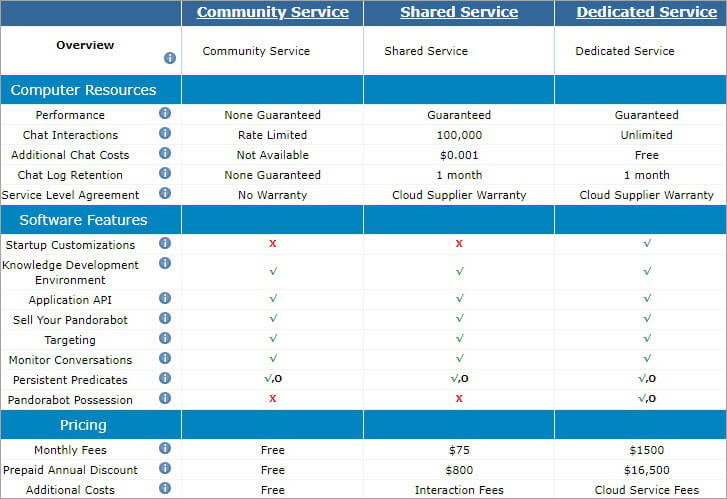Click the info icon for Prepaid Annual Discount
This screenshot has height=499, width=727.
(x=165, y=468)
